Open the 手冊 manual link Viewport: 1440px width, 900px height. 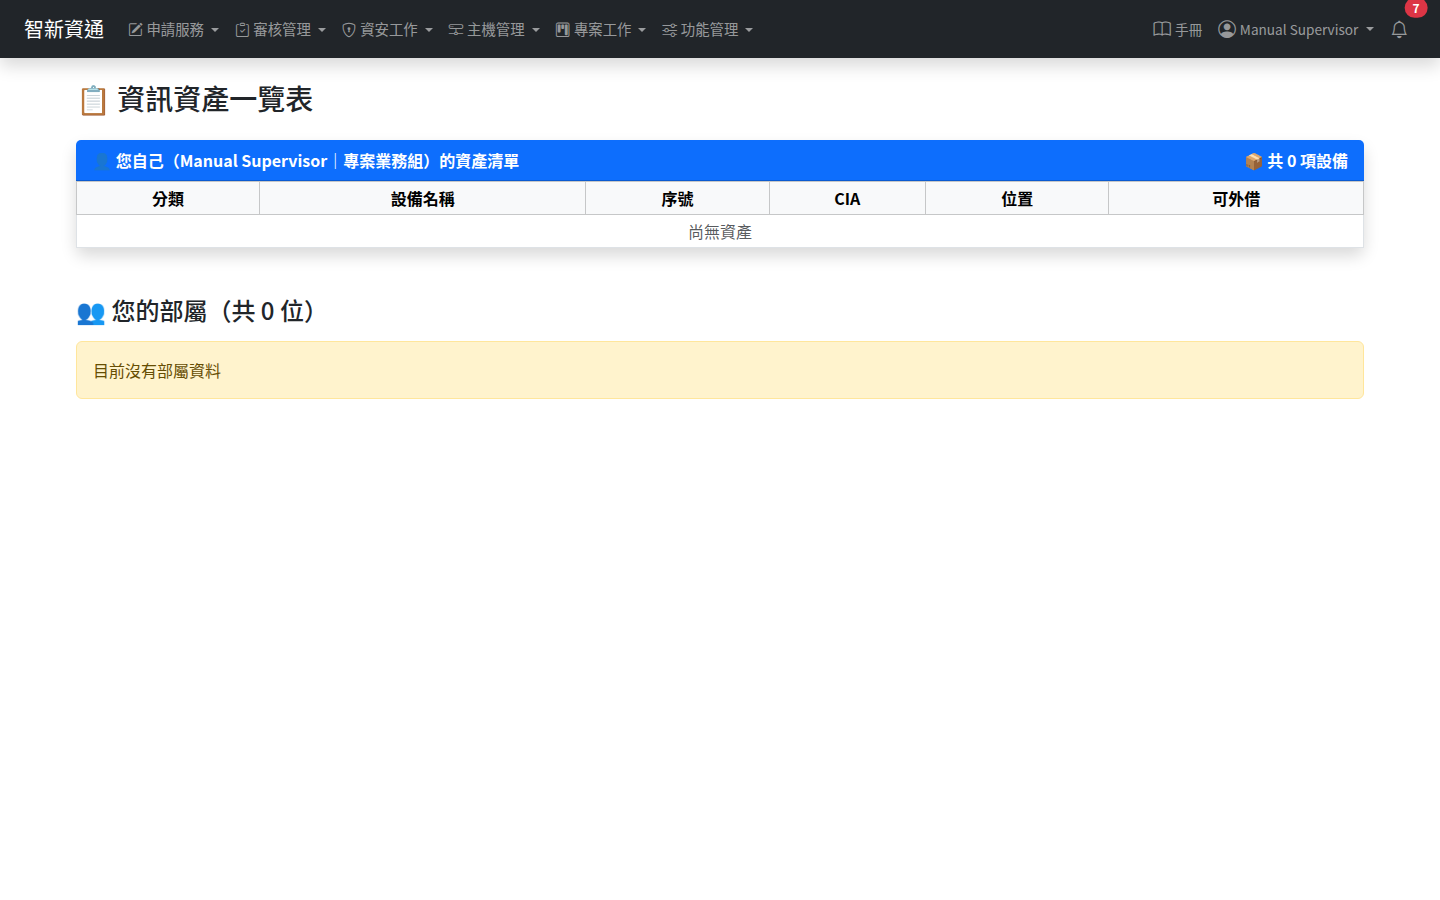click(x=1178, y=30)
